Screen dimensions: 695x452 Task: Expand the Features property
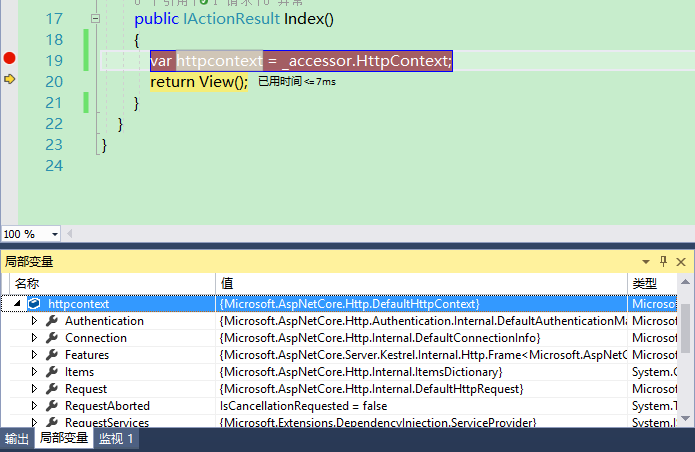[x=34, y=355]
